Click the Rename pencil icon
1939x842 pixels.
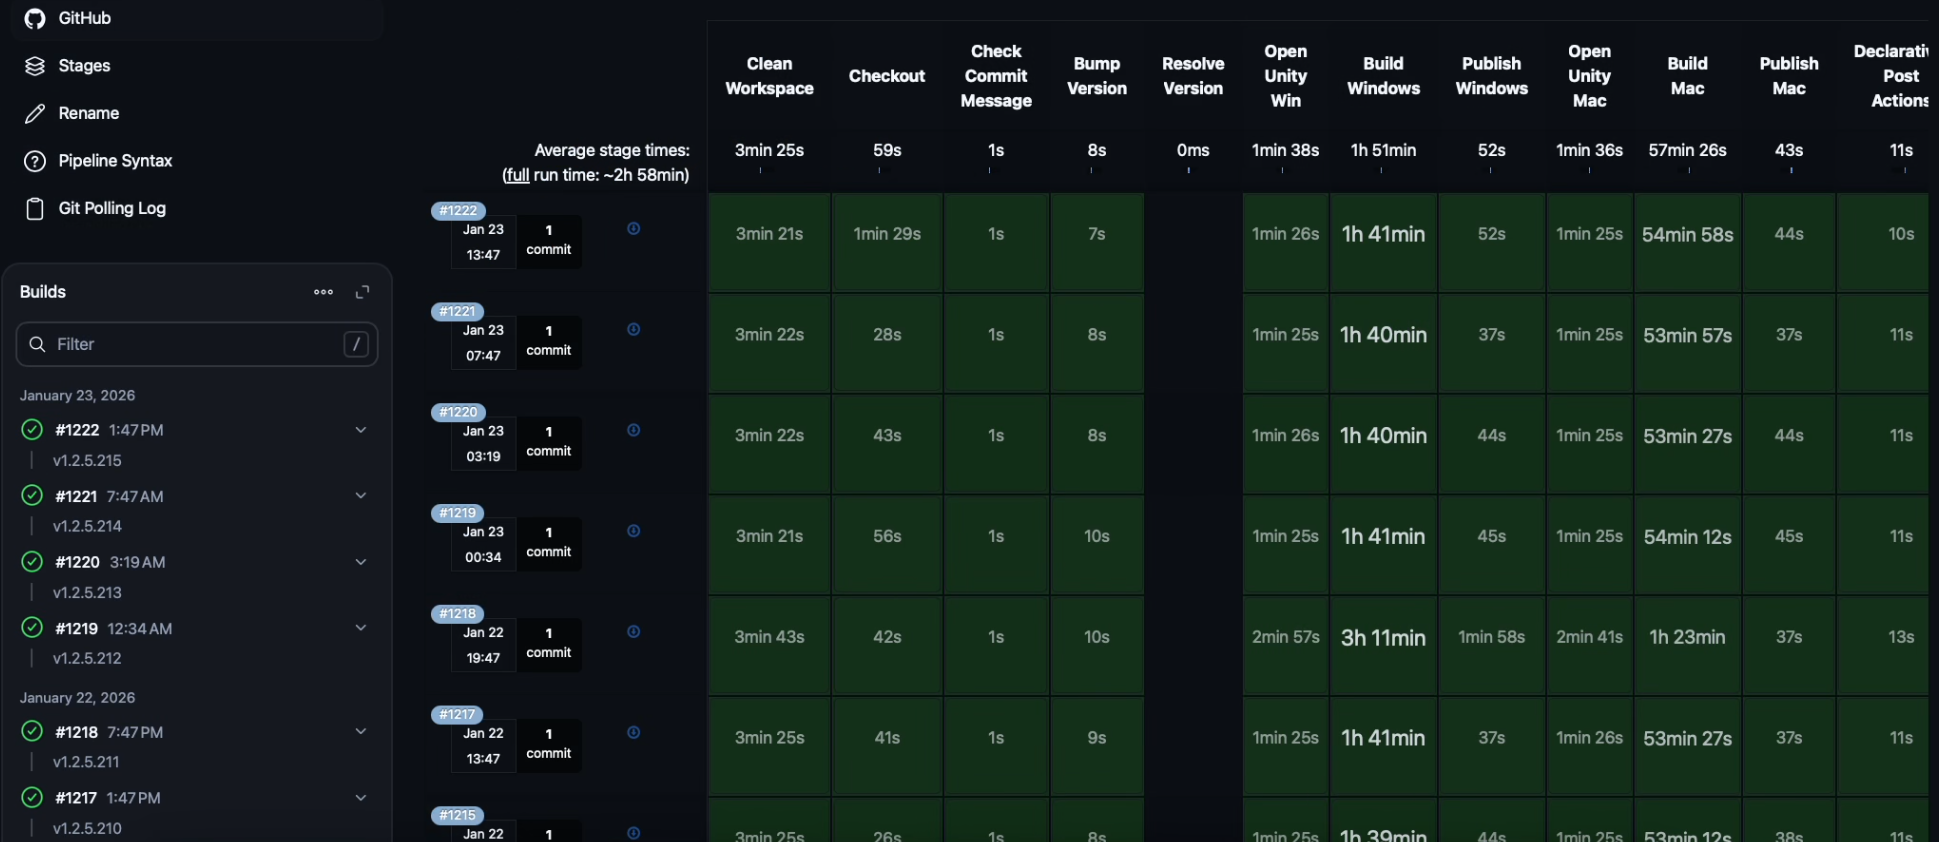(x=35, y=114)
